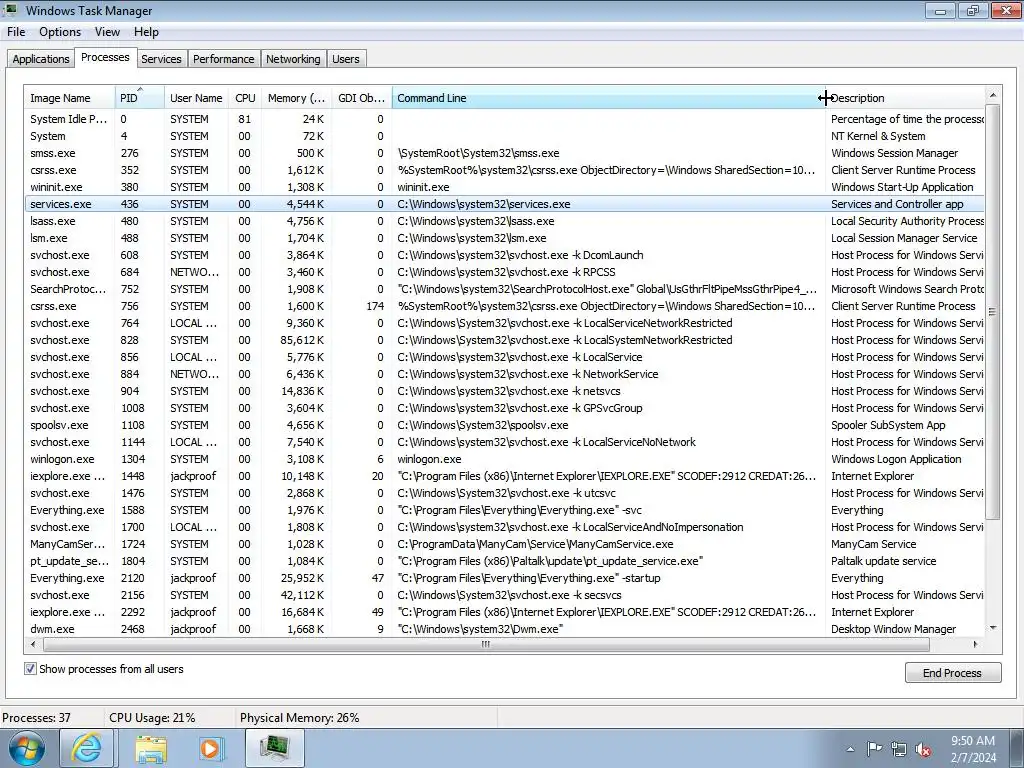Toggle Show processes from all users
Viewport: 1024px width, 768px height.
coord(30,669)
